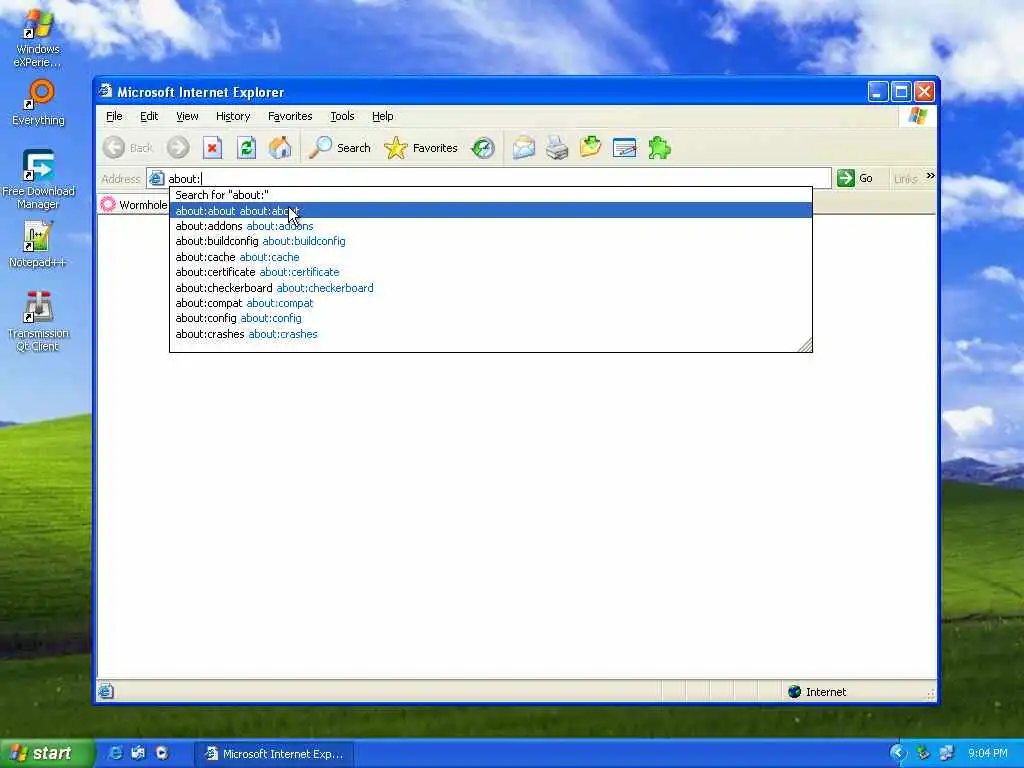The image size is (1024, 768).
Task: Launch Internet Explorer from Quick Launch
Action: click(x=116, y=753)
